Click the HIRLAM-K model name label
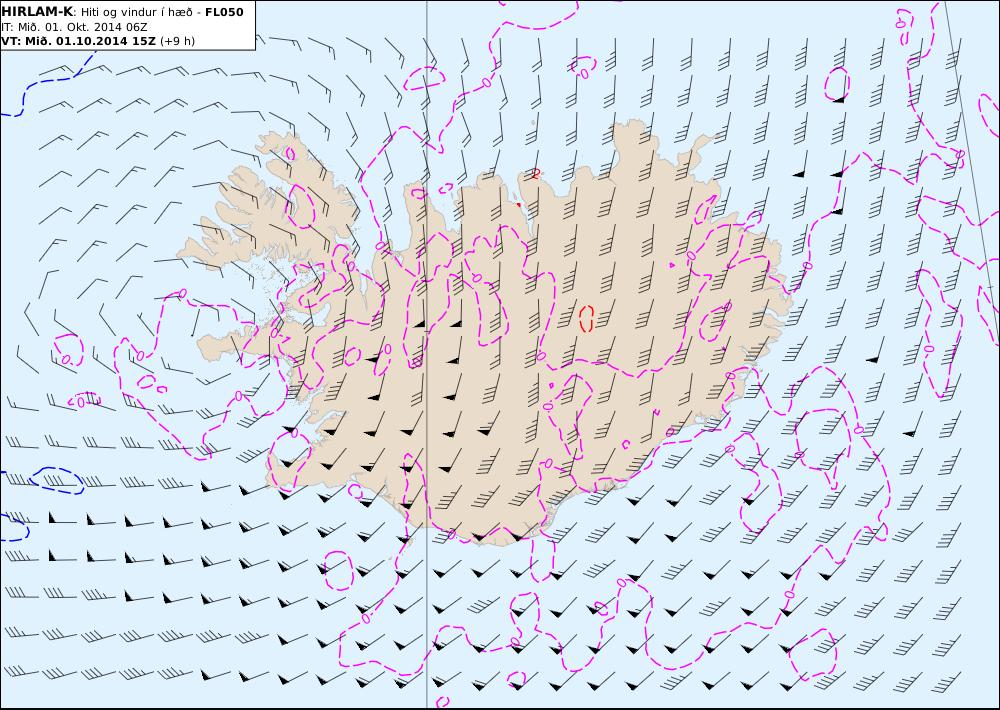Image resolution: width=1000 pixels, height=710 pixels. click(37, 12)
